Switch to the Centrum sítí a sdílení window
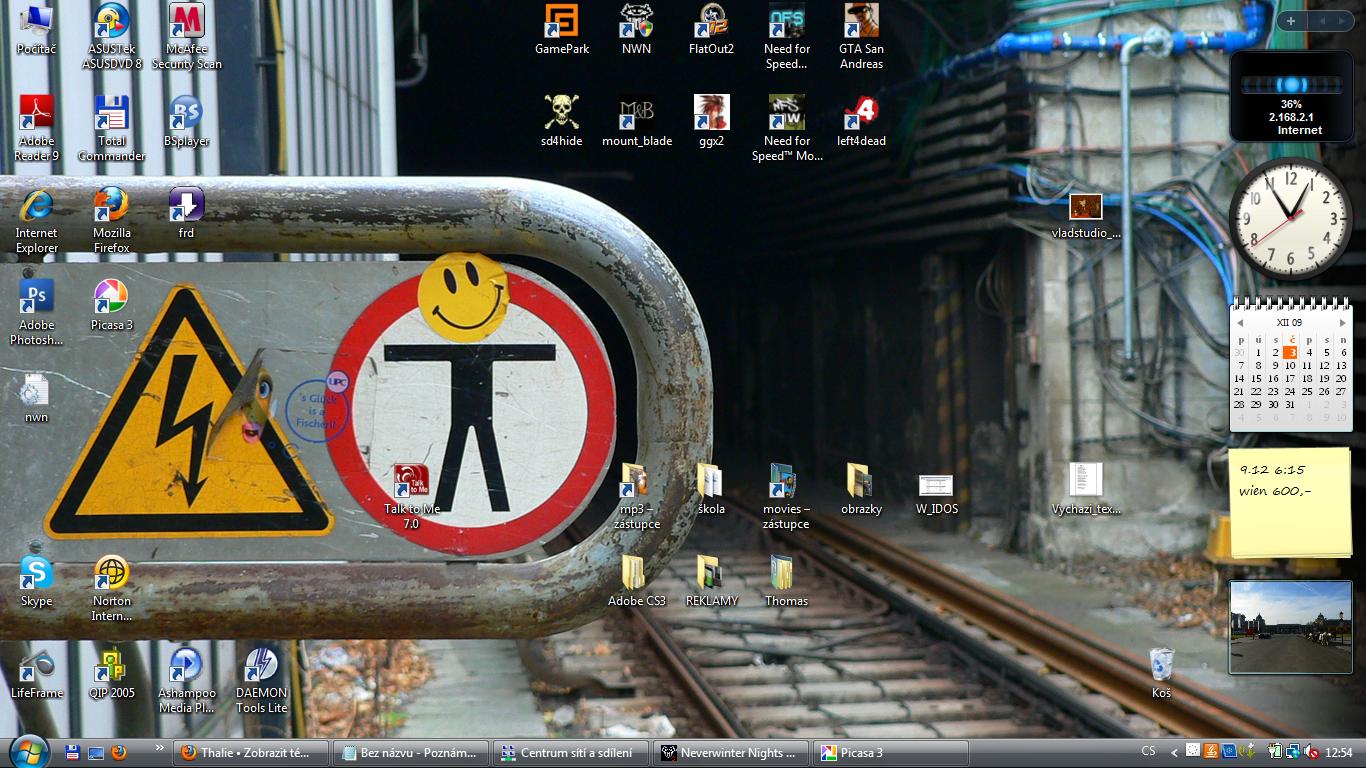1366x768 pixels. pos(572,753)
